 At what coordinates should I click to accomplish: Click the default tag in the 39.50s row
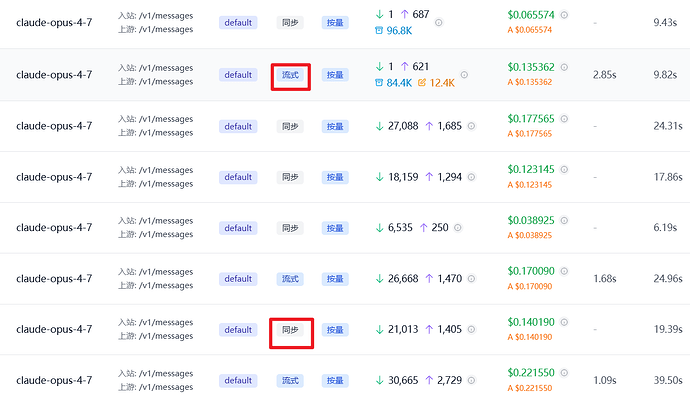click(x=238, y=381)
